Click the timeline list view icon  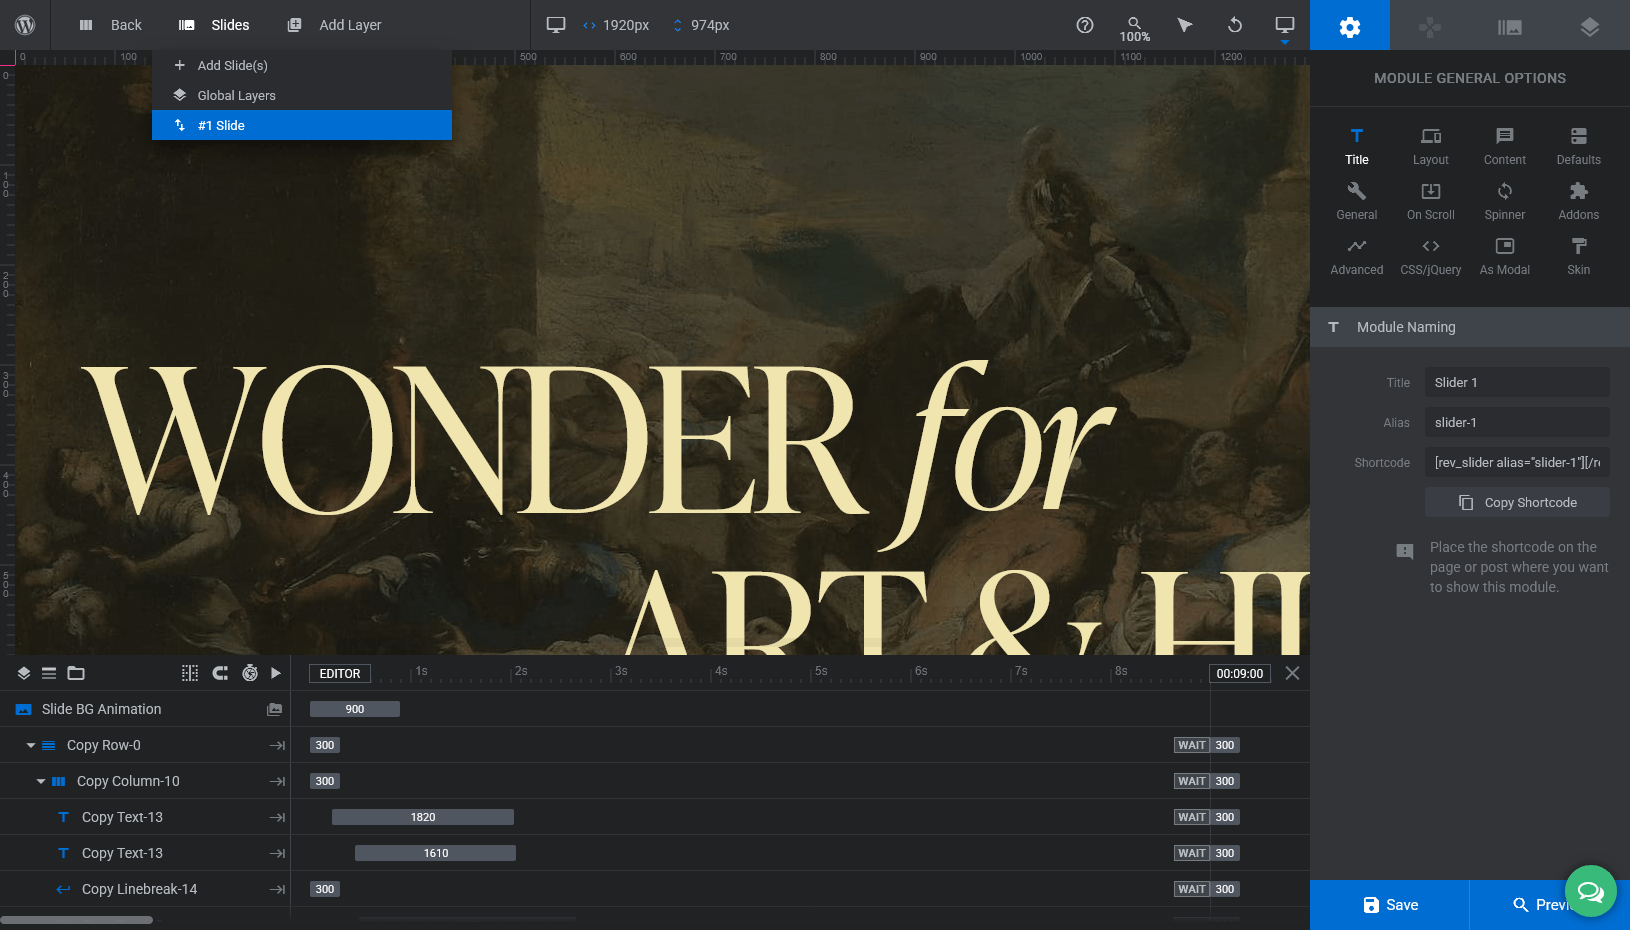(x=49, y=673)
